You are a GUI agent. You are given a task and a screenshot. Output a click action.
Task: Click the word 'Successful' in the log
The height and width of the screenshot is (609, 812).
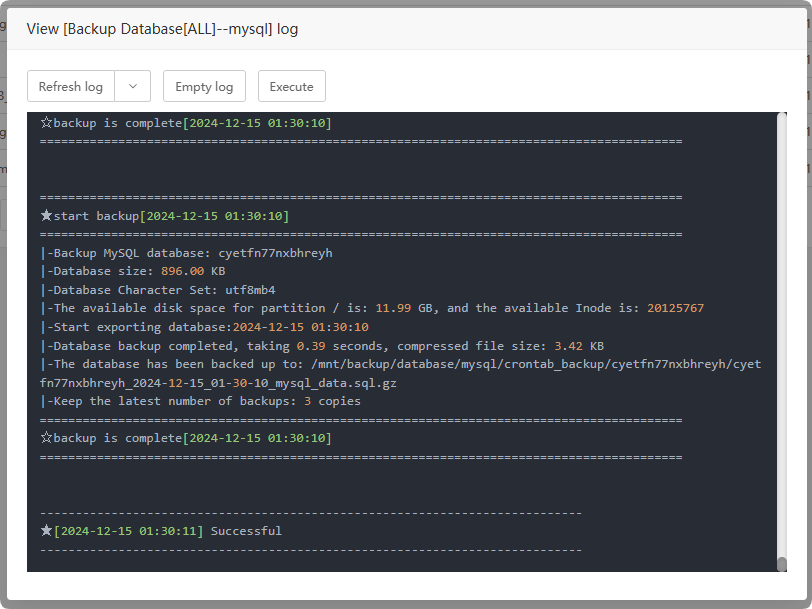246,531
